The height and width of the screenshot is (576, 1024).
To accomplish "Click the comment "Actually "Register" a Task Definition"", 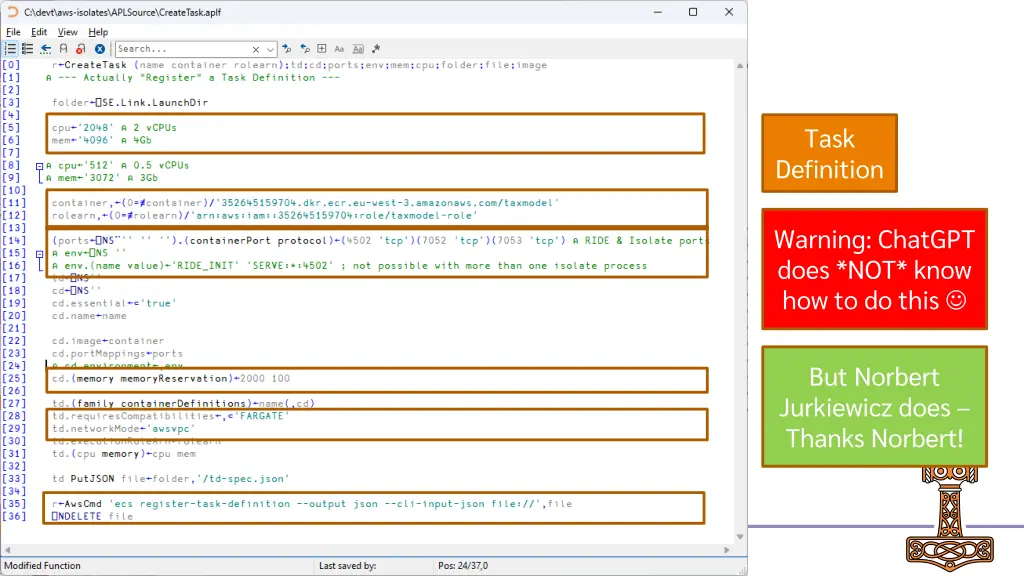I will tap(199, 78).
